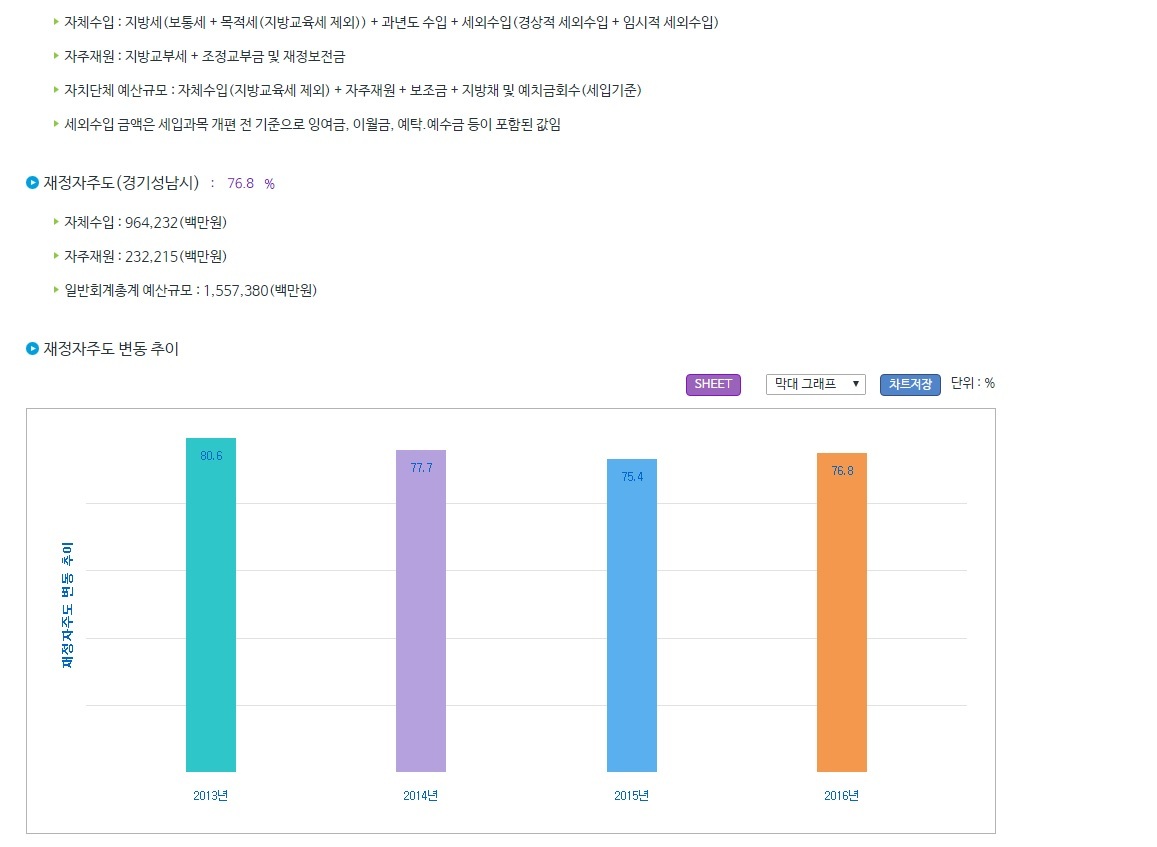Click the 76.8 % percentage value in heading
This screenshot has height=847, width=1157.
point(251,184)
